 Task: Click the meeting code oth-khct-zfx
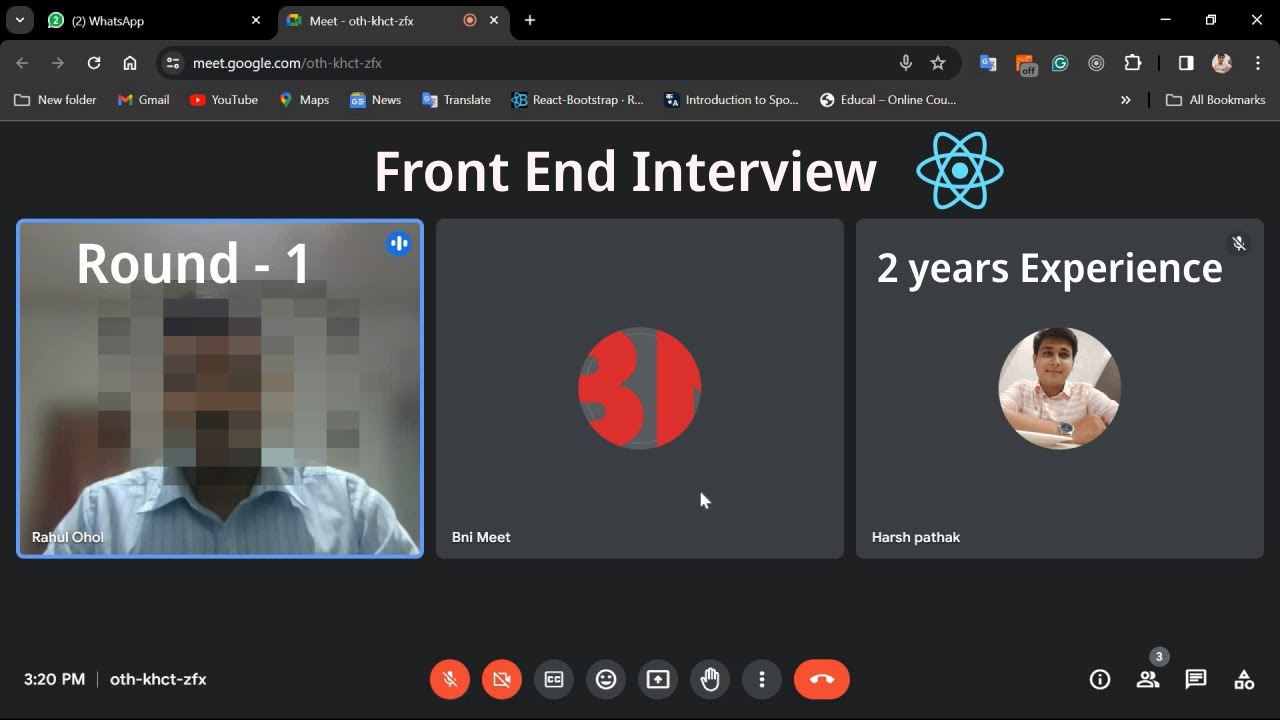tap(158, 679)
